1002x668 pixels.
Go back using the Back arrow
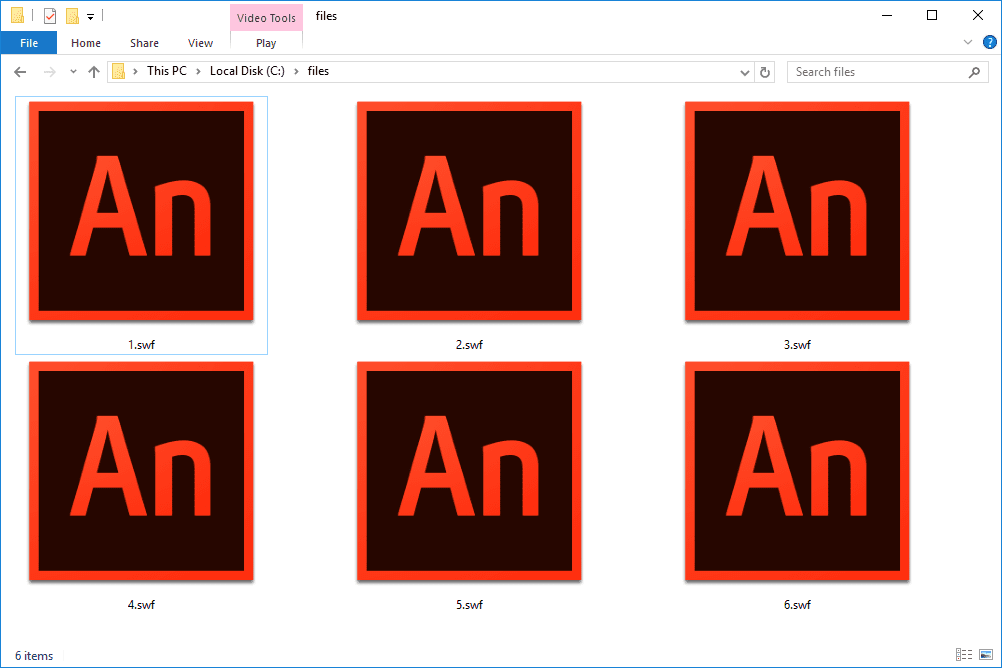[x=20, y=72]
